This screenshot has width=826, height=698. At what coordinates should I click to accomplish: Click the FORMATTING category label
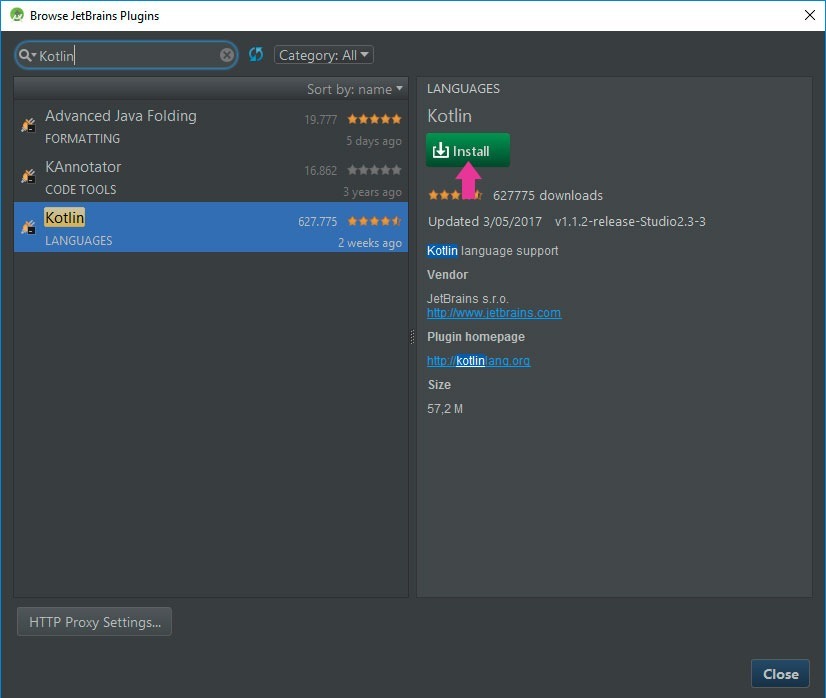(83, 139)
